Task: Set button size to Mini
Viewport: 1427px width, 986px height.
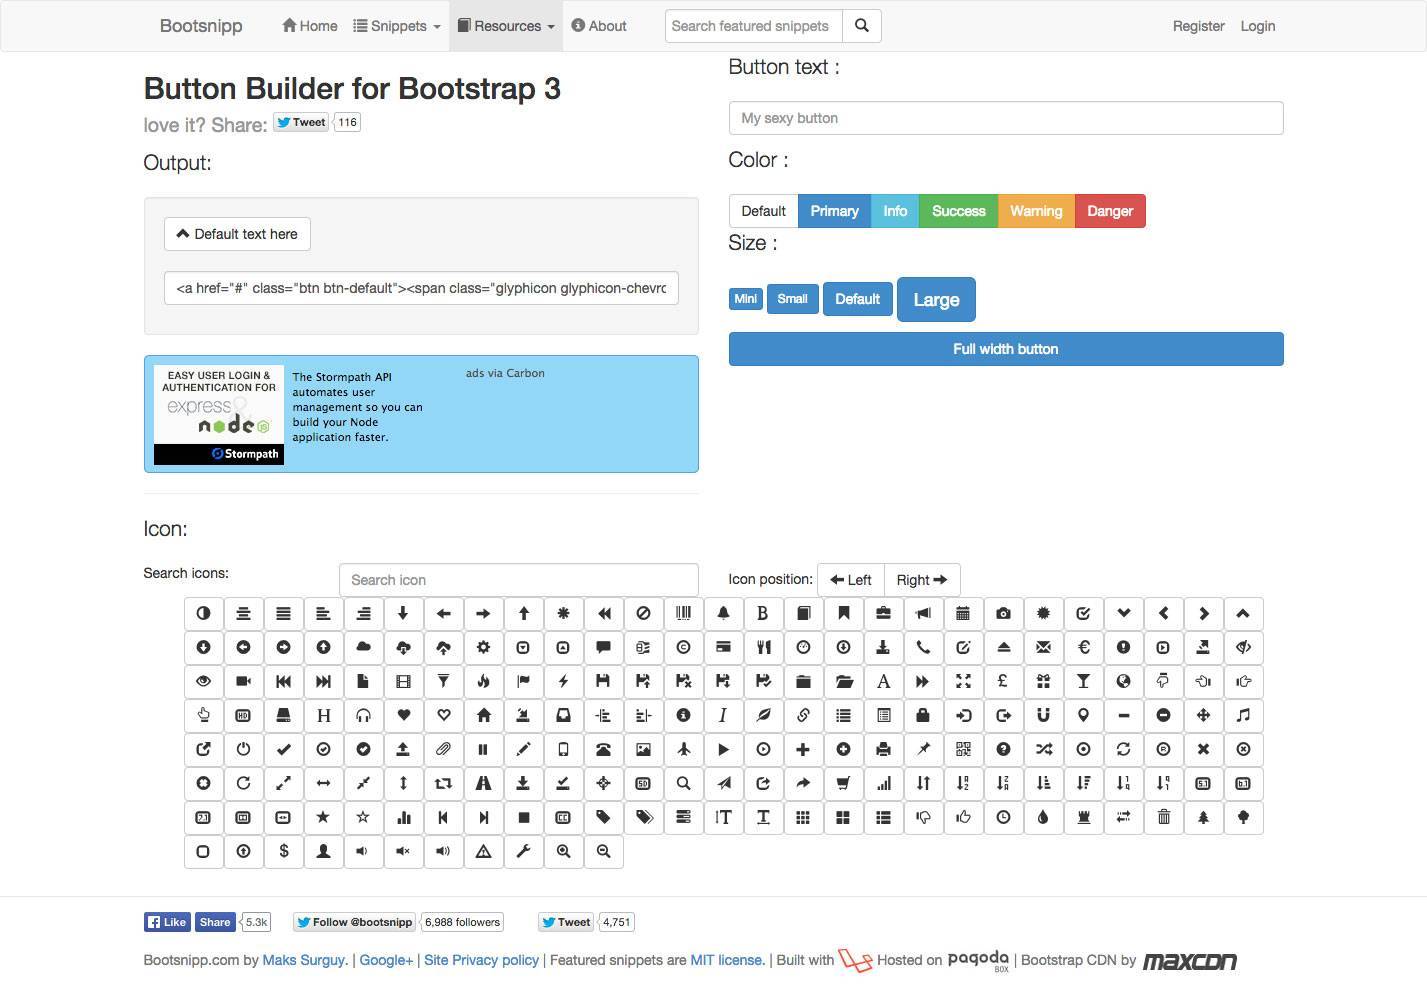Action: pyautogui.click(x=746, y=299)
